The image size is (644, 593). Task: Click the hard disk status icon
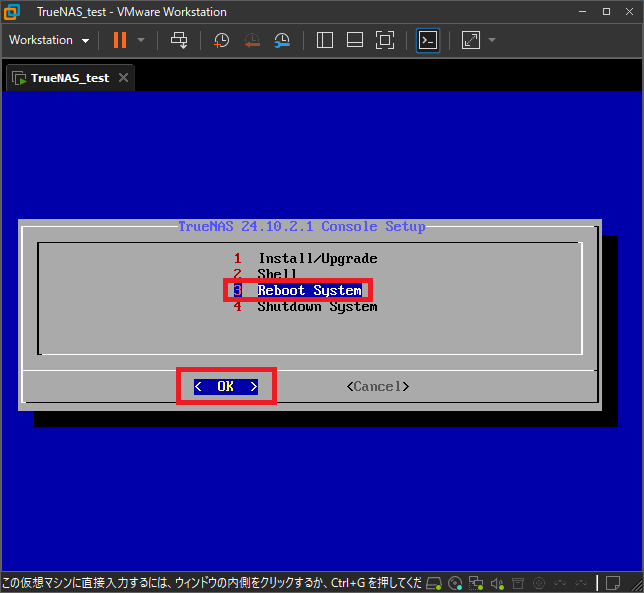[x=434, y=583]
